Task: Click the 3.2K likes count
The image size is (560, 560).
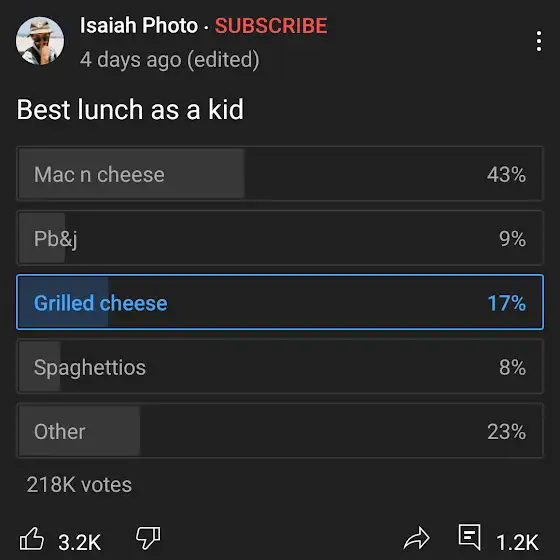Action: click(x=80, y=542)
